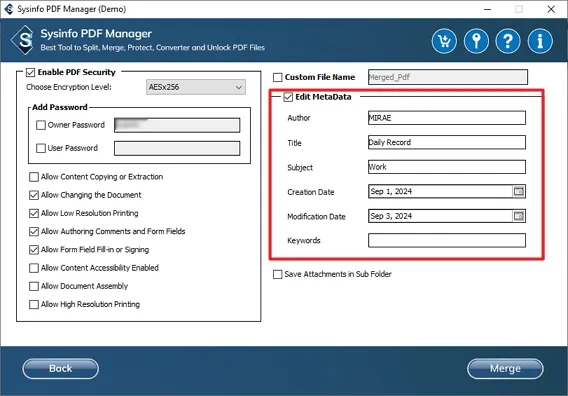This screenshot has width=568, height=396.
Task: Click the Author field containing MIRAE
Action: (447, 118)
